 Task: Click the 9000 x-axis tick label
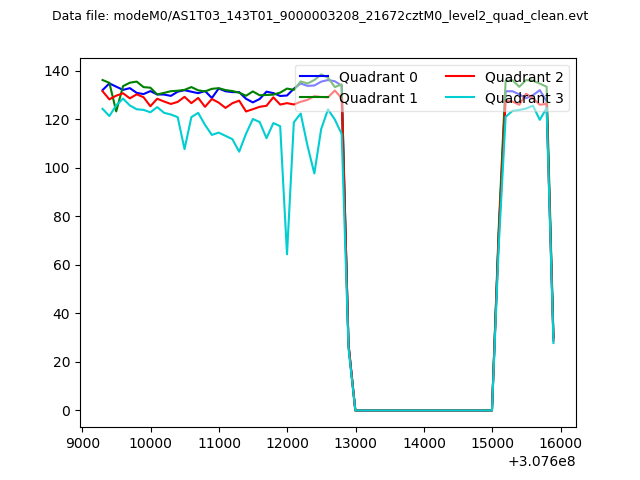click(x=82, y=441)
